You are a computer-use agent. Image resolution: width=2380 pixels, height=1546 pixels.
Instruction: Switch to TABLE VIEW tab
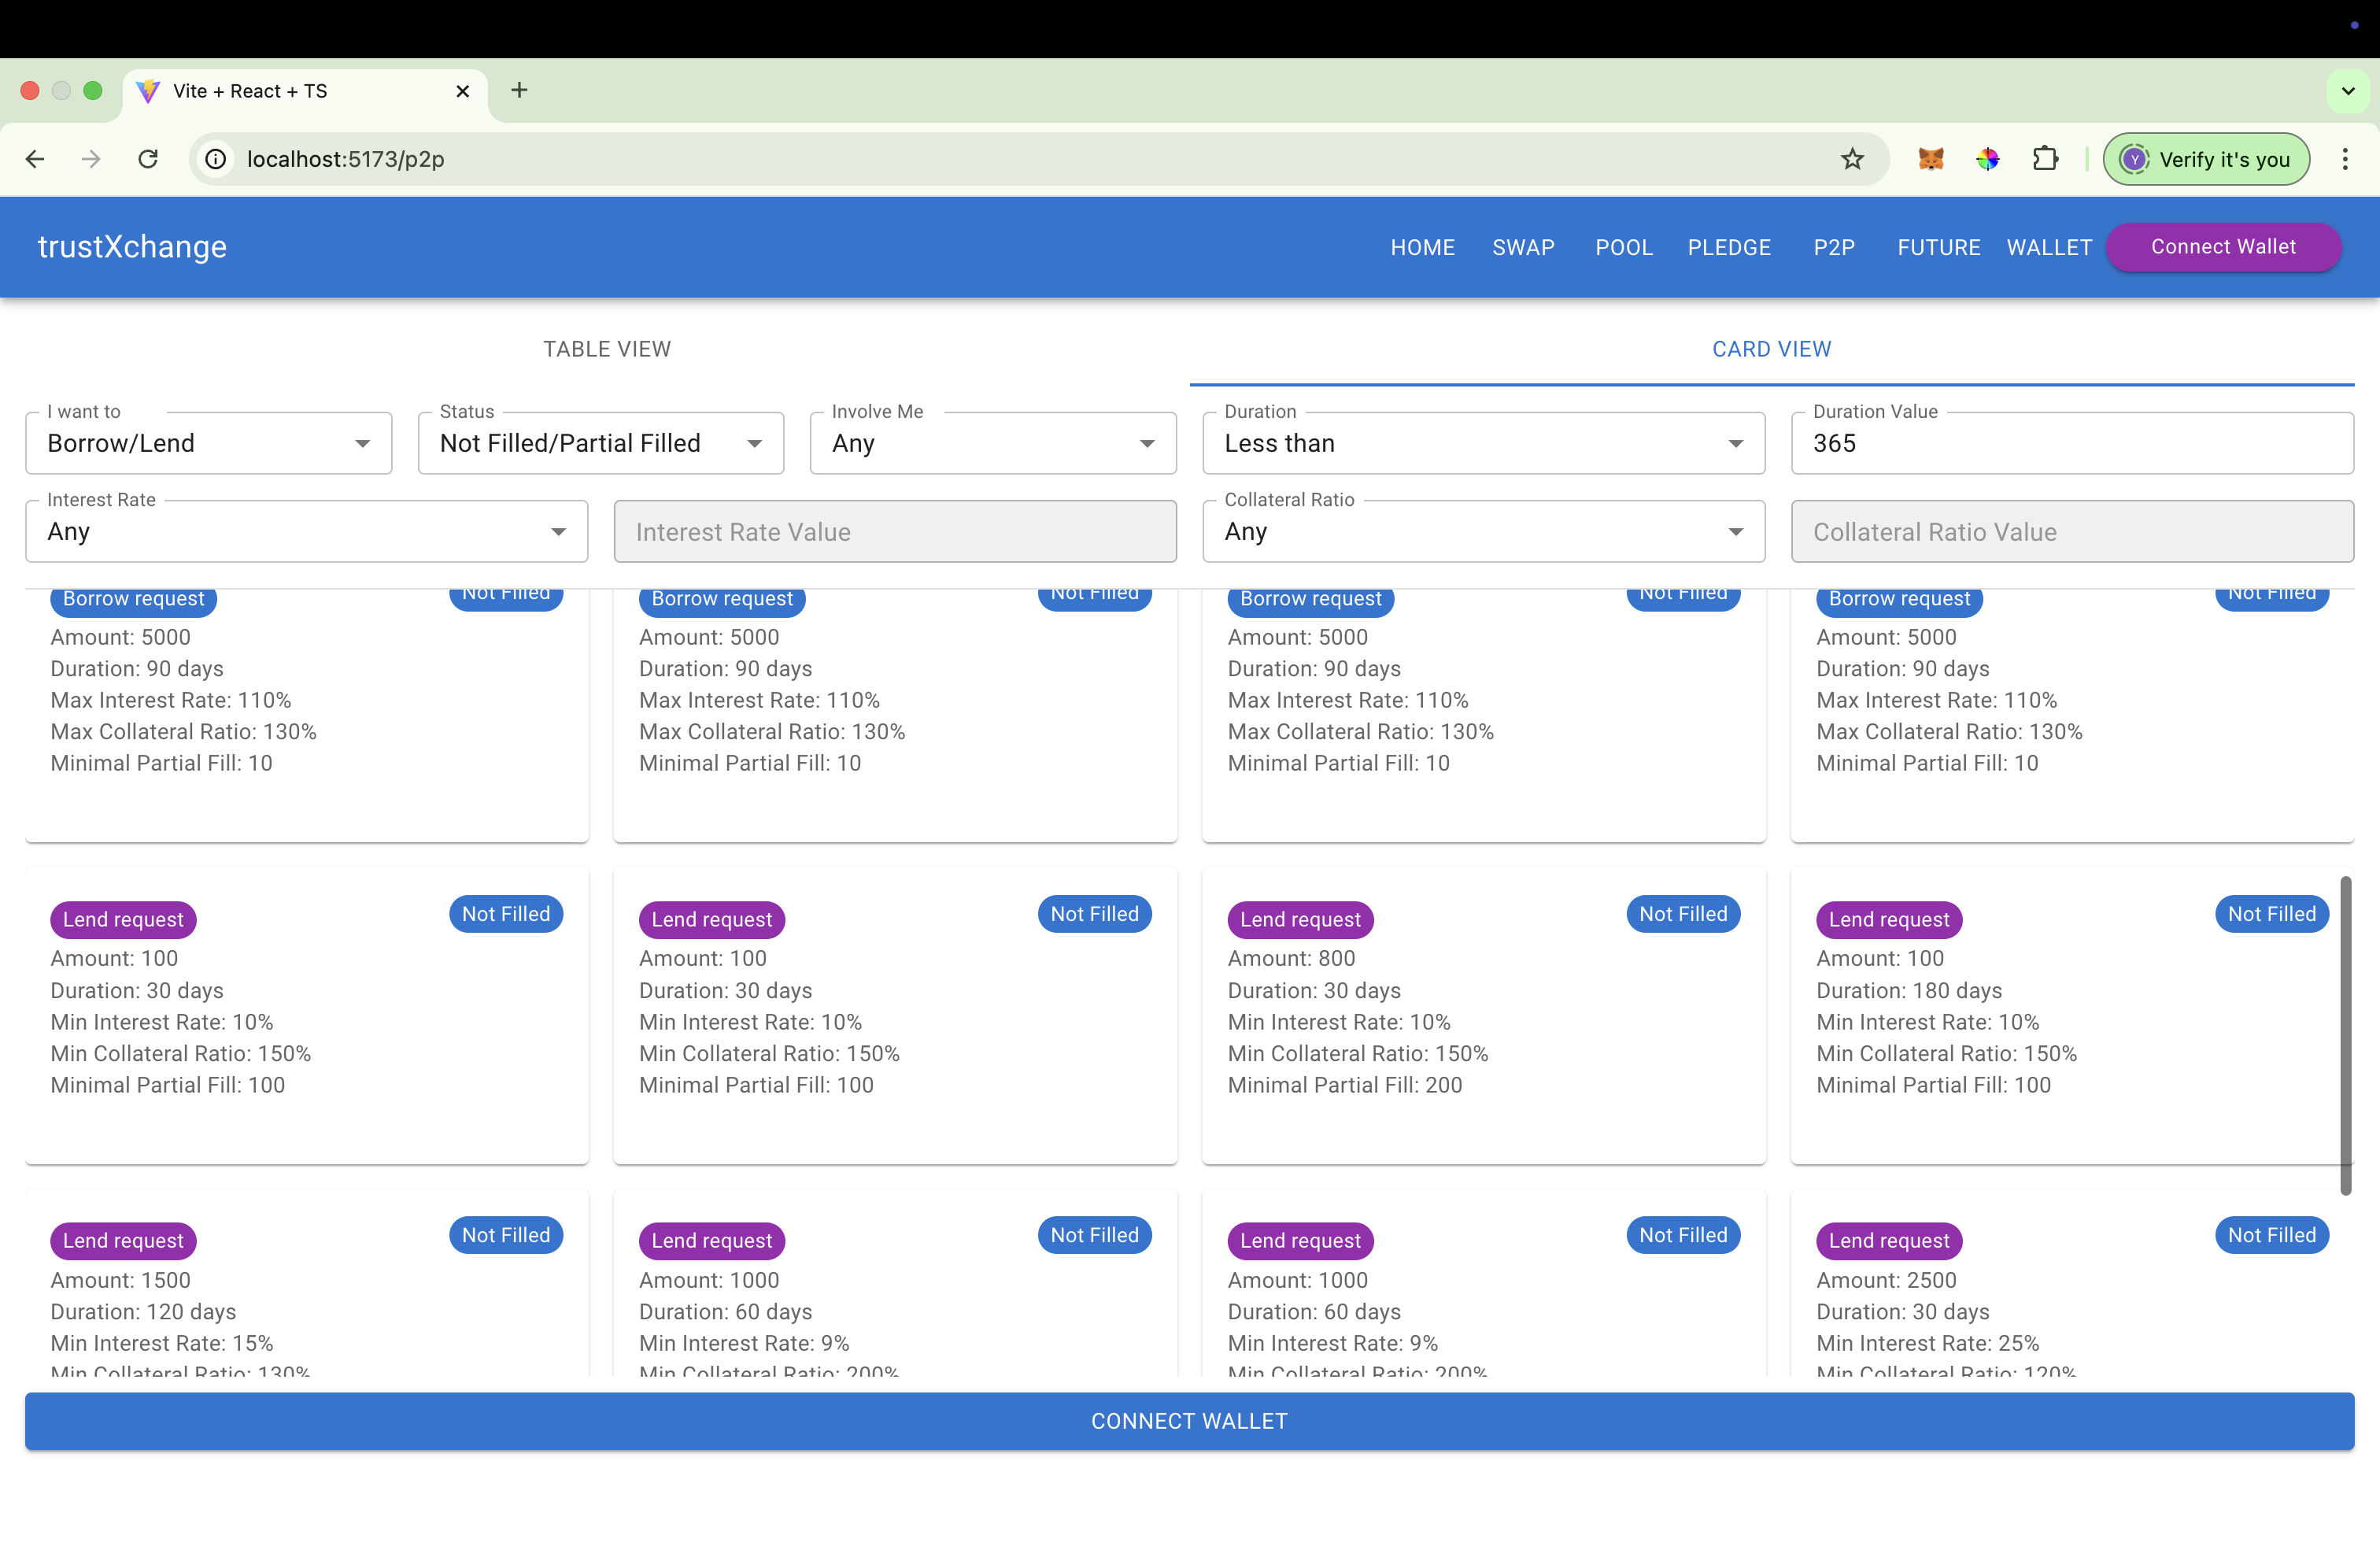607,349
